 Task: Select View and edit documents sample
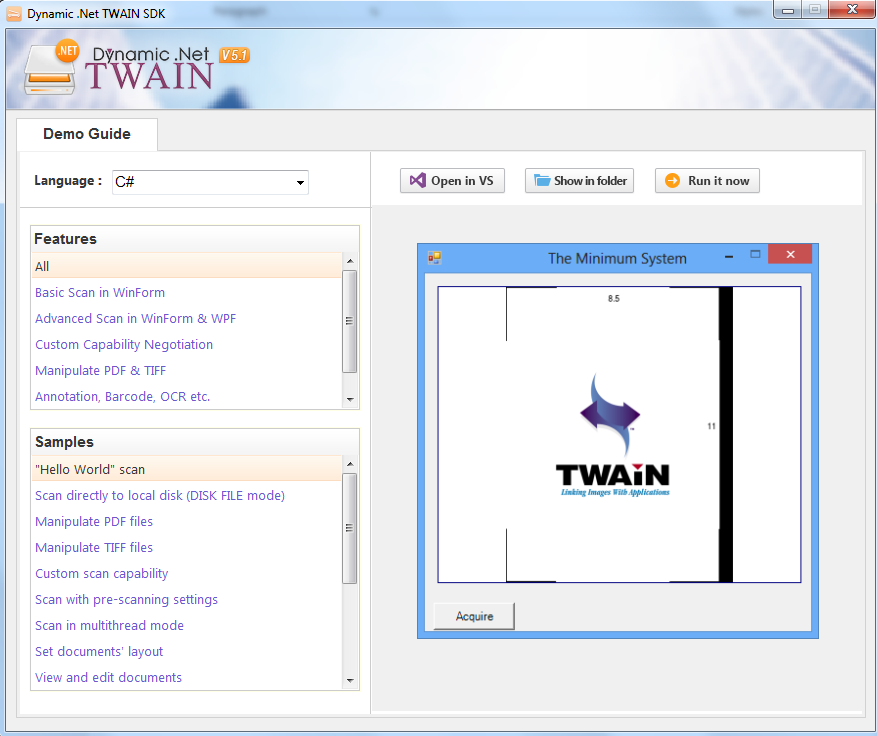(108, 677)
